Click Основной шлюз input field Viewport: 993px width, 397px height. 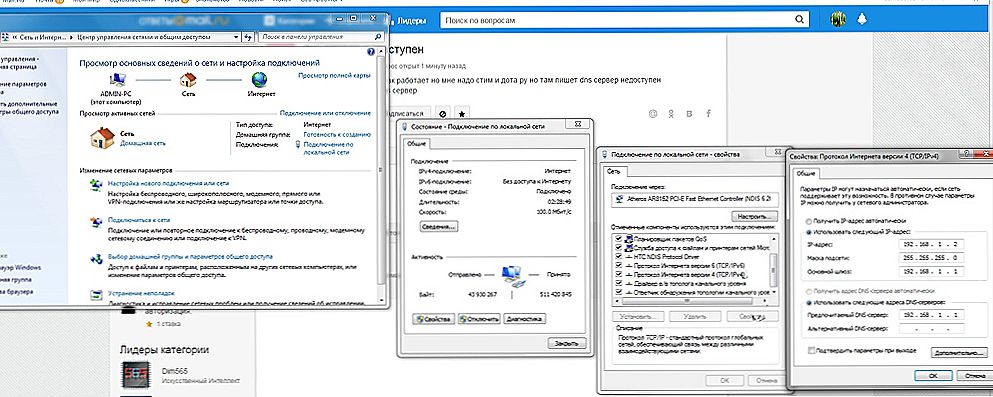click(931, 272)
